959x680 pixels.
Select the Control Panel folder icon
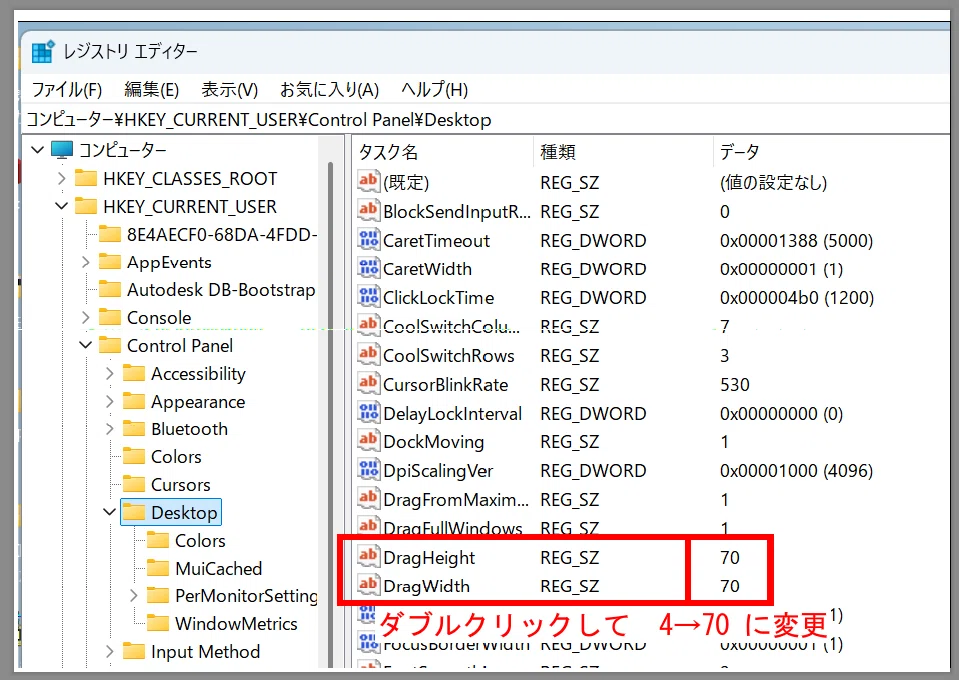point(109,346)
